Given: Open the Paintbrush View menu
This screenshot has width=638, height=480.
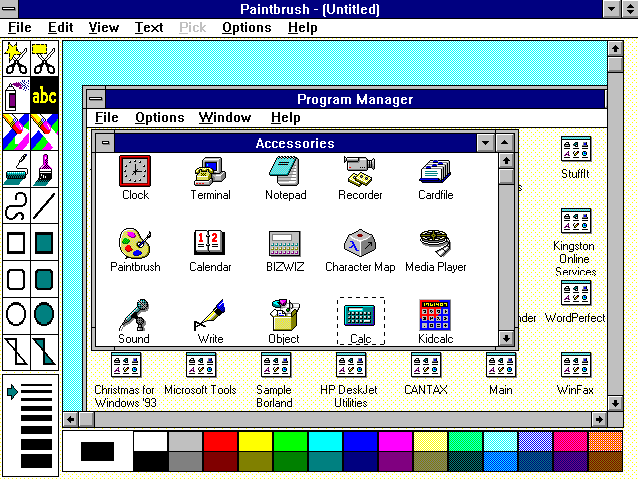Looking at the screenshot, I should [x=104, y=28].
